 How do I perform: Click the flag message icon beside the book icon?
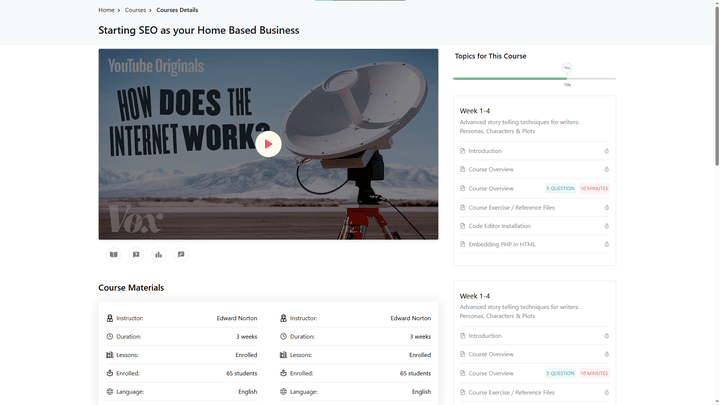click(x=136, y=254)
